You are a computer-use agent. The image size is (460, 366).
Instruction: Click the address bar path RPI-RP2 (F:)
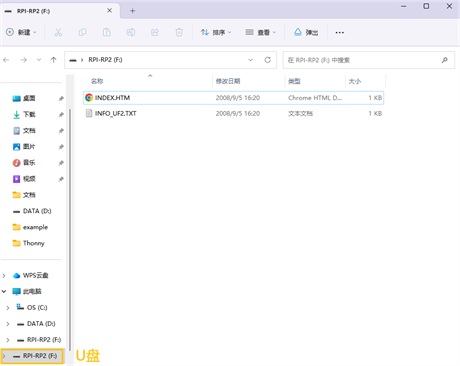point(105,60)
